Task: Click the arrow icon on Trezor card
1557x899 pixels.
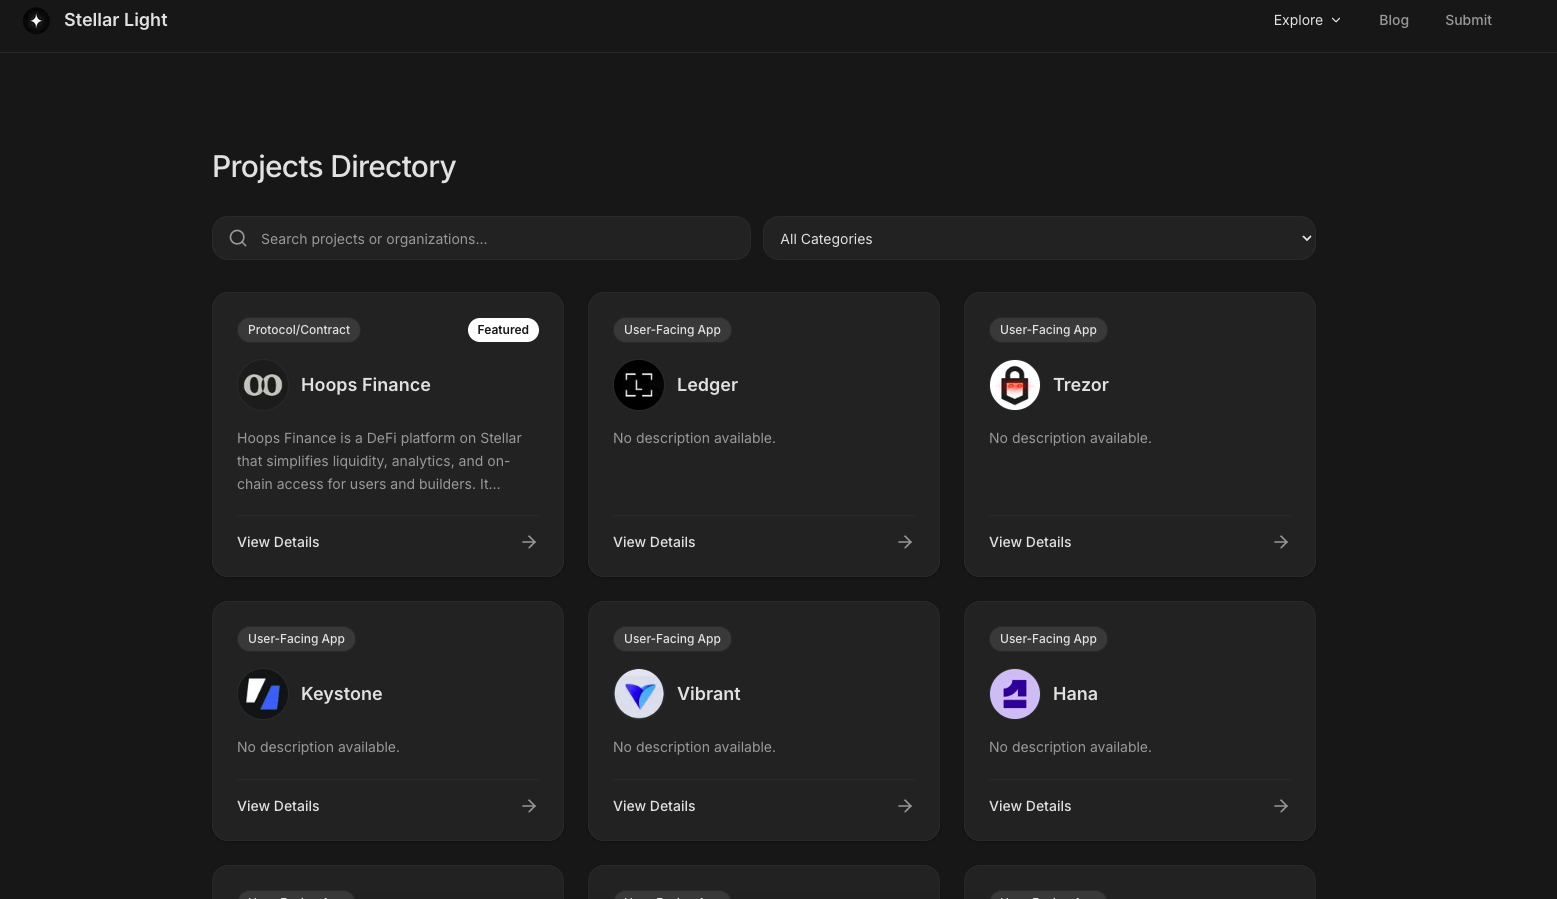Action: click(1281, 542)
